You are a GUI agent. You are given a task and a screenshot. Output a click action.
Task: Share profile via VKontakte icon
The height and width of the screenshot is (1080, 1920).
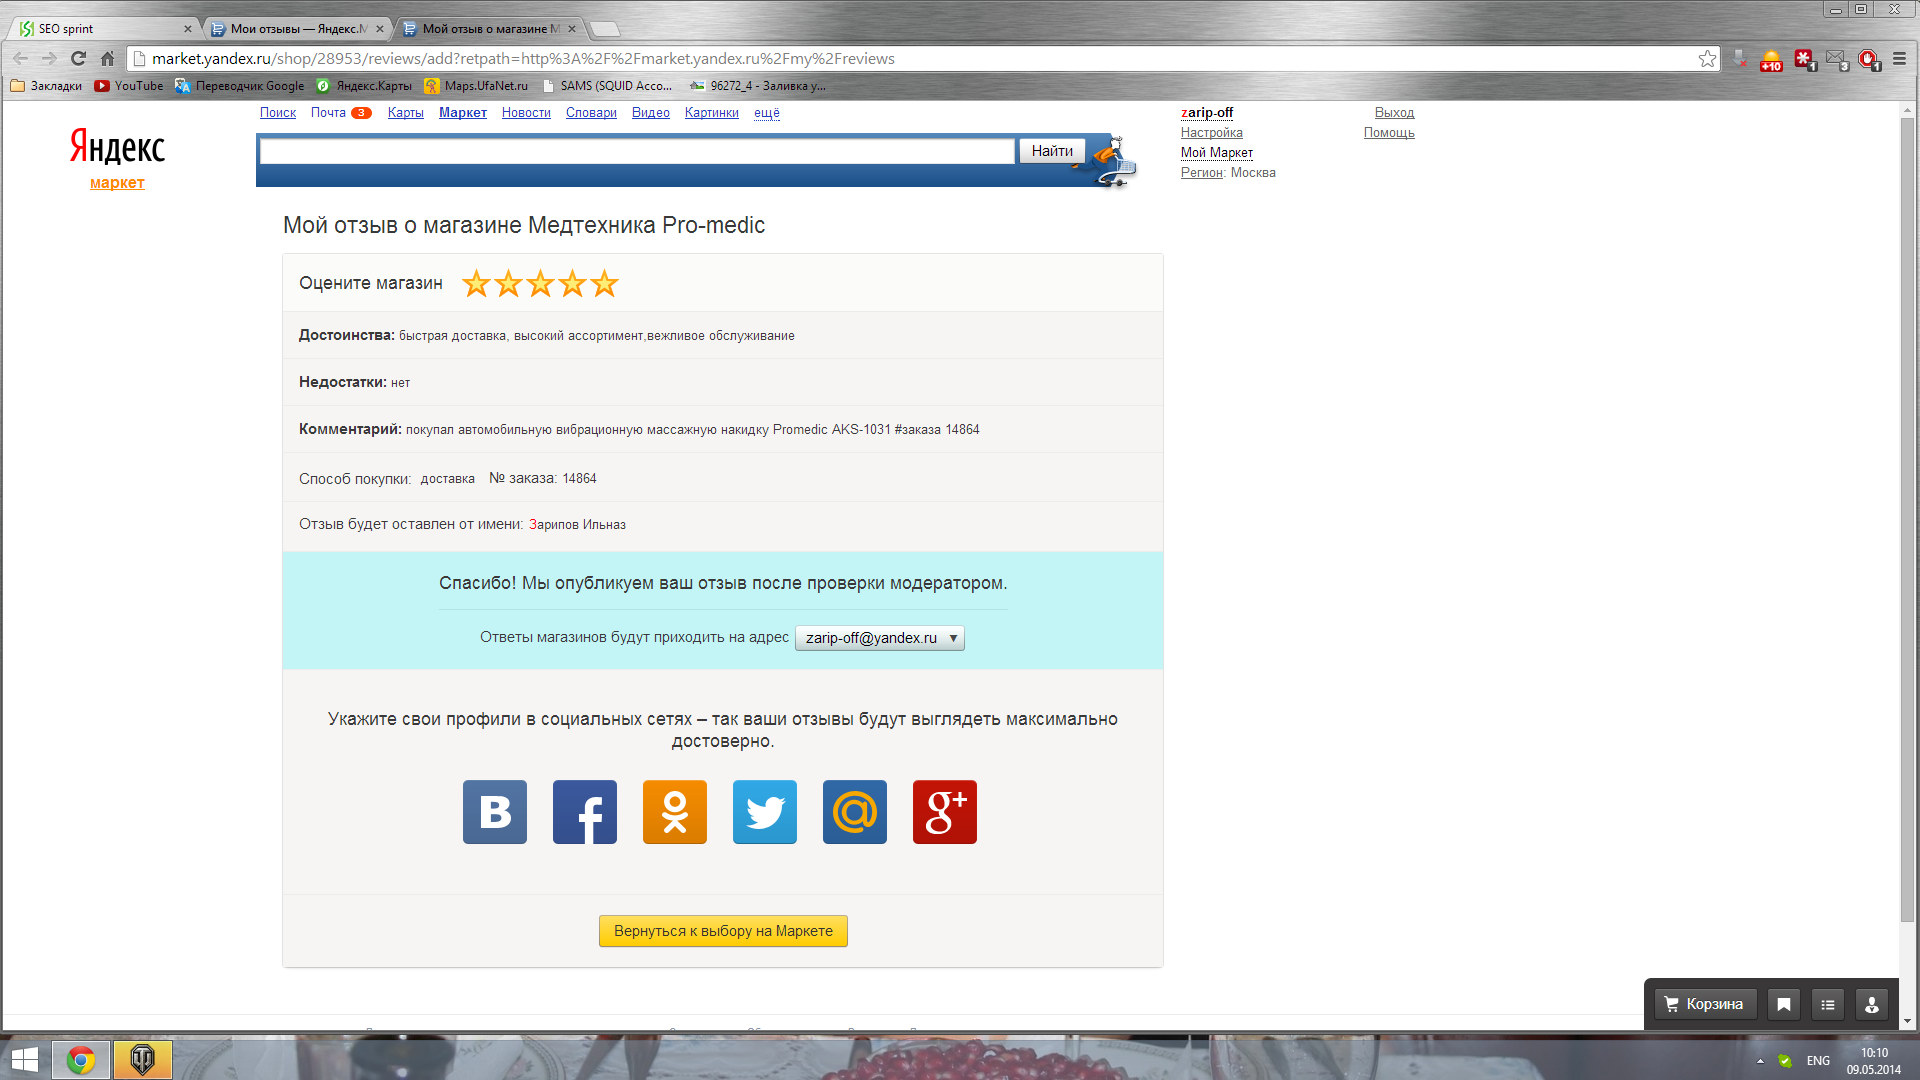495,812
